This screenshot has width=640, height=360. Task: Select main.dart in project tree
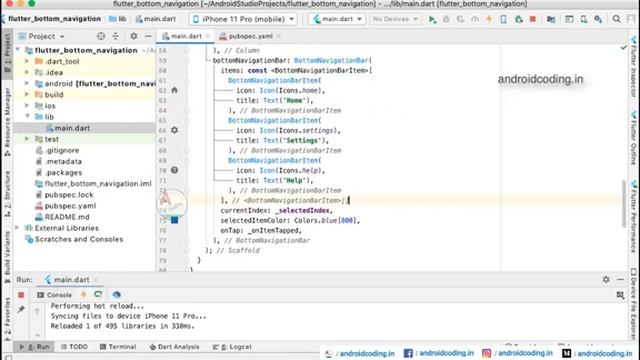tap(72, 128)
